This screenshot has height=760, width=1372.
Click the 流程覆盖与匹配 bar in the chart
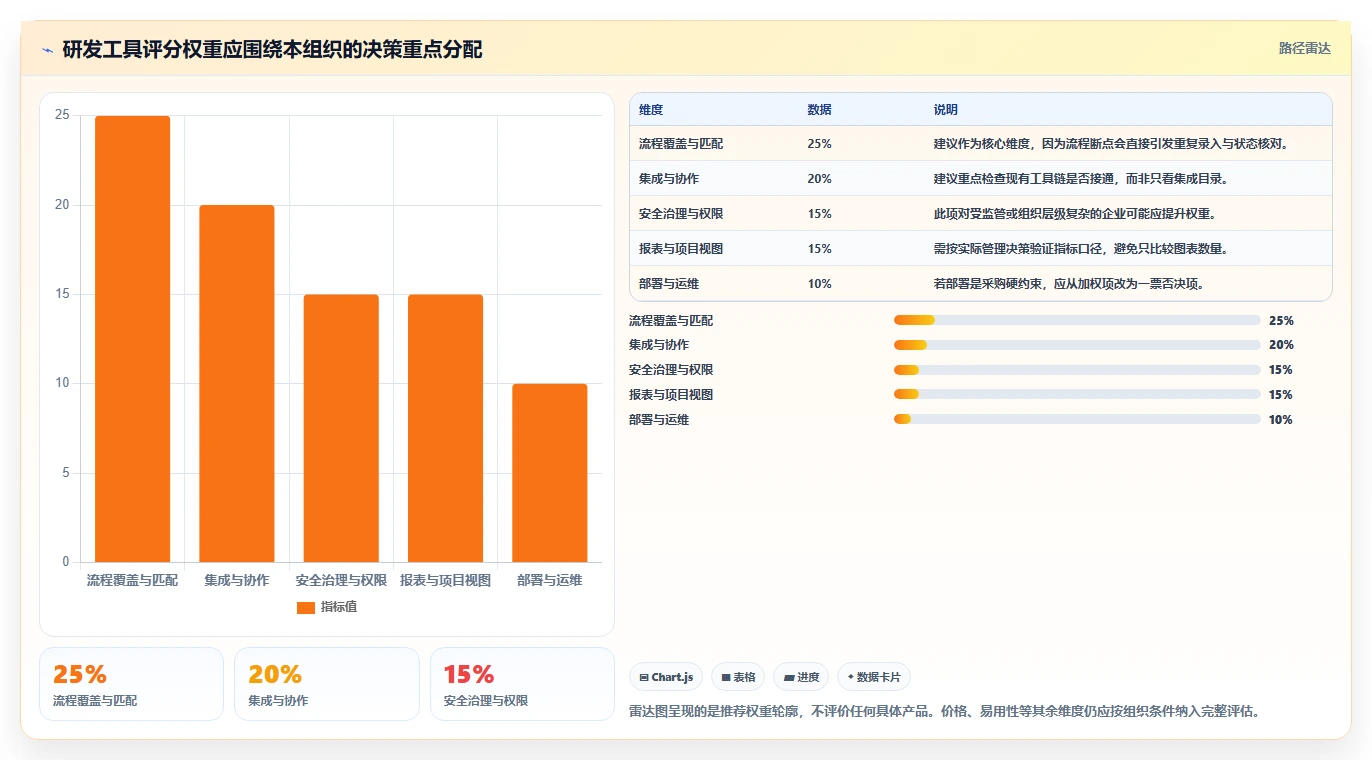[x=132, y=339]
